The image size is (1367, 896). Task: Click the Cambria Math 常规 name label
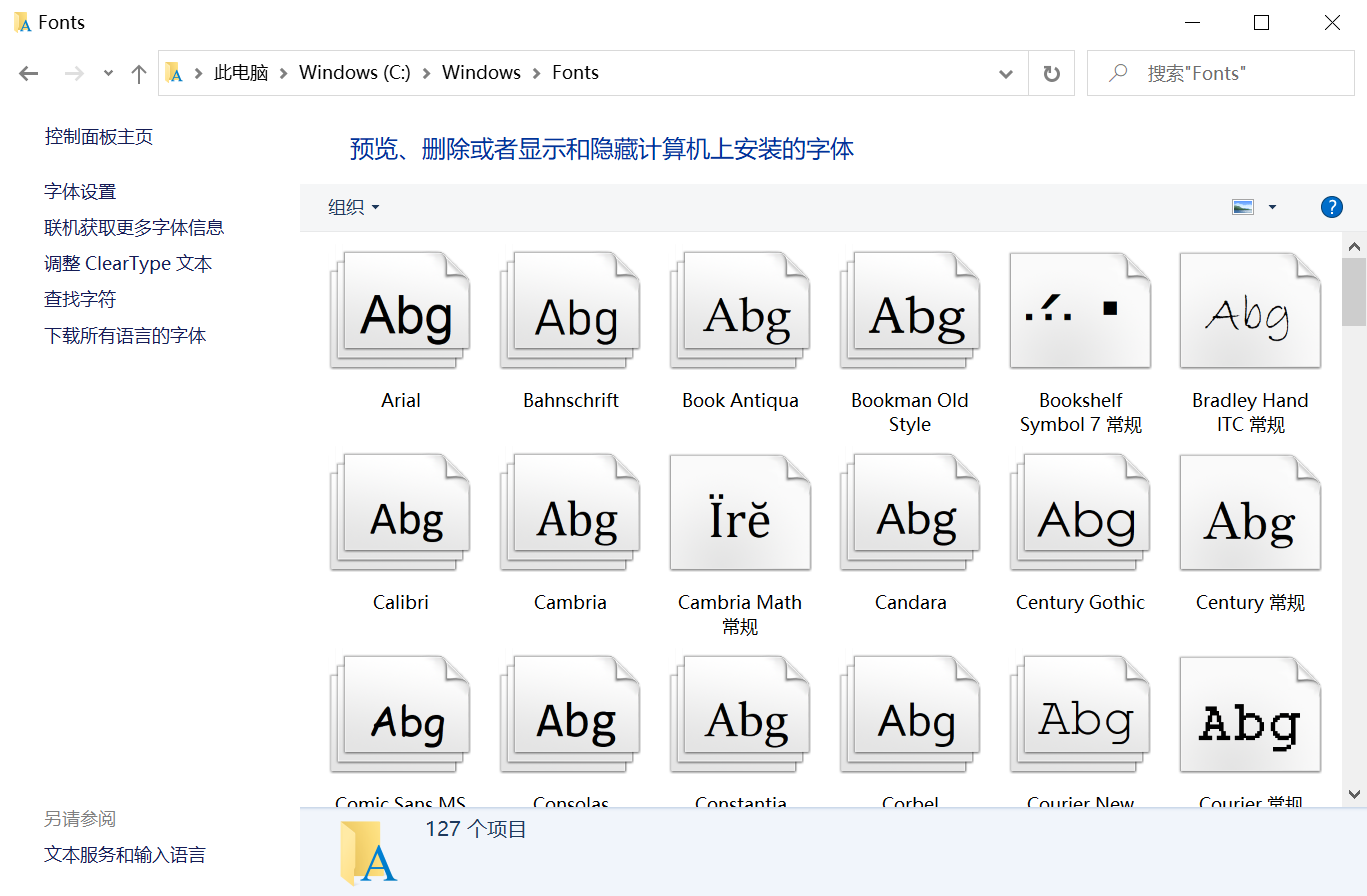click(x=740, y=614)
